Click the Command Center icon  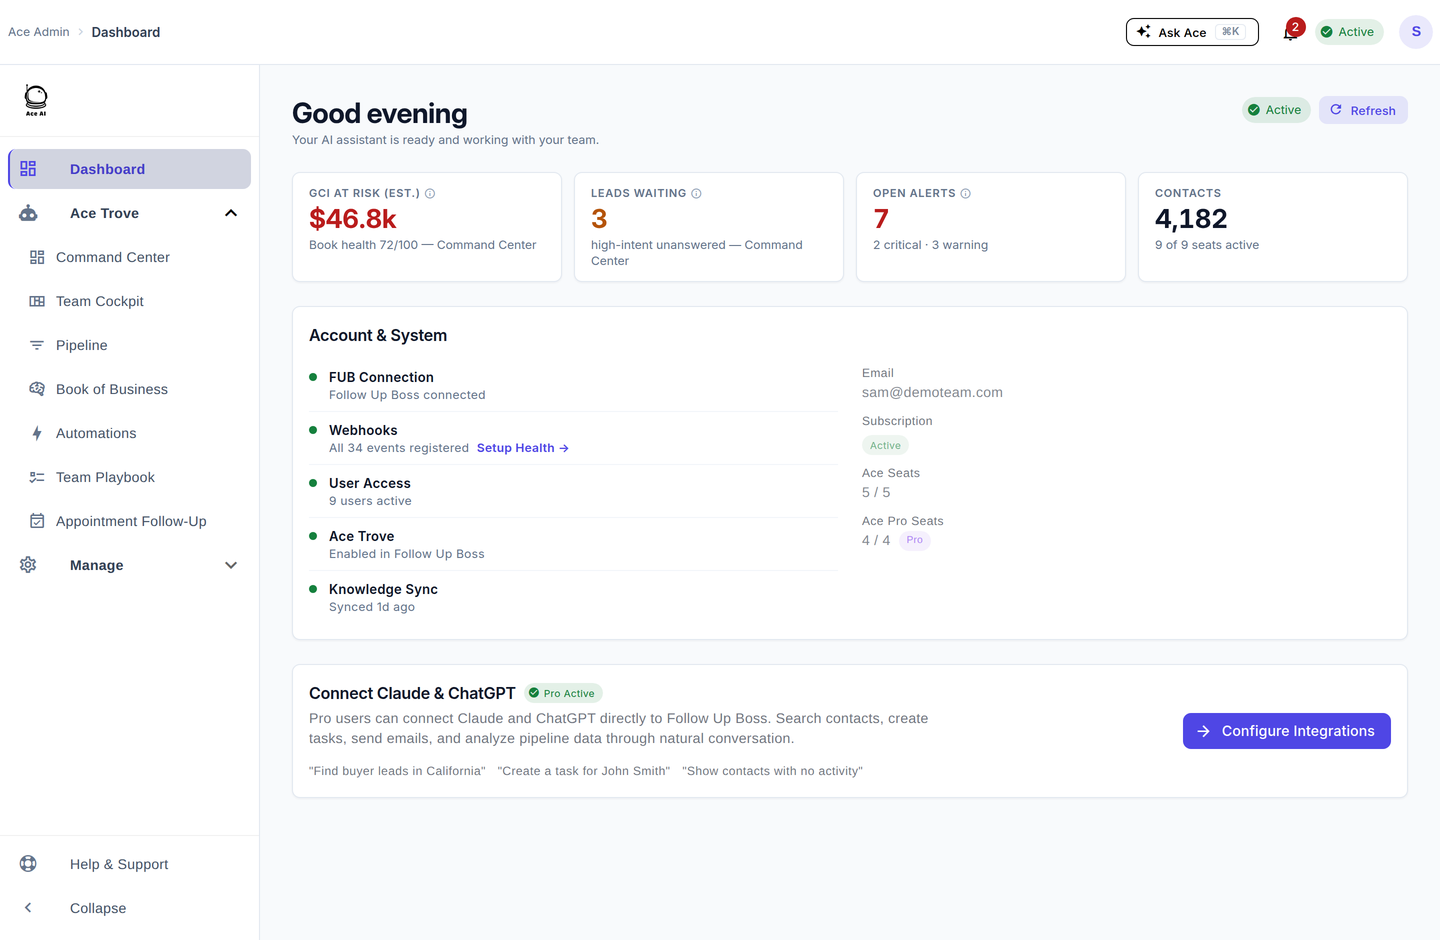tap(37, 257)
